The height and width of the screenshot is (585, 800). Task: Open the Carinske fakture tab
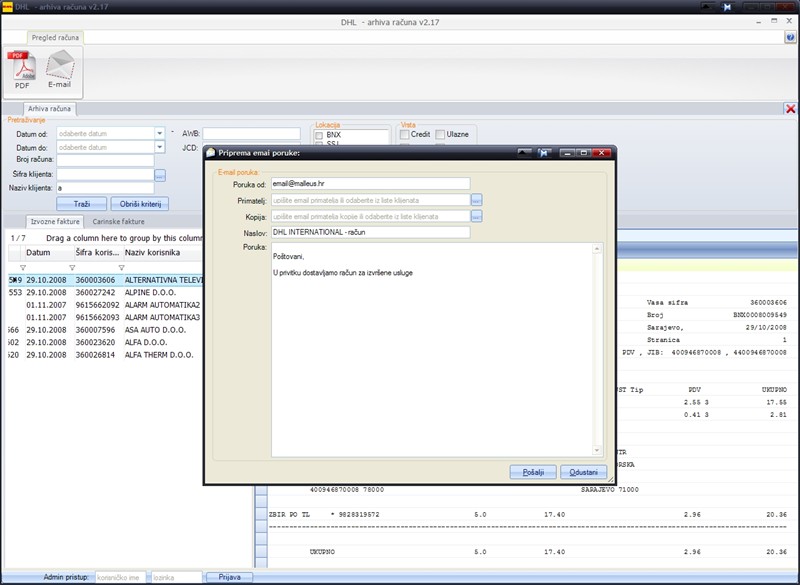(118, 221)
